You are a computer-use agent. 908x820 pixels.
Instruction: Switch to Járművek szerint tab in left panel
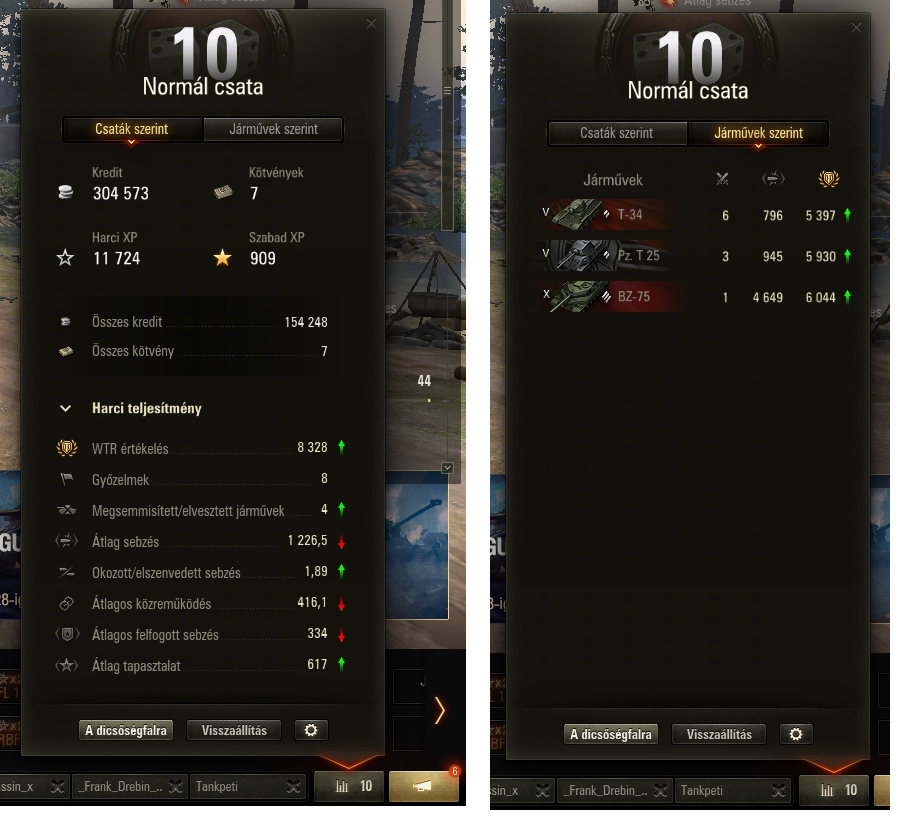pos(273,129)
